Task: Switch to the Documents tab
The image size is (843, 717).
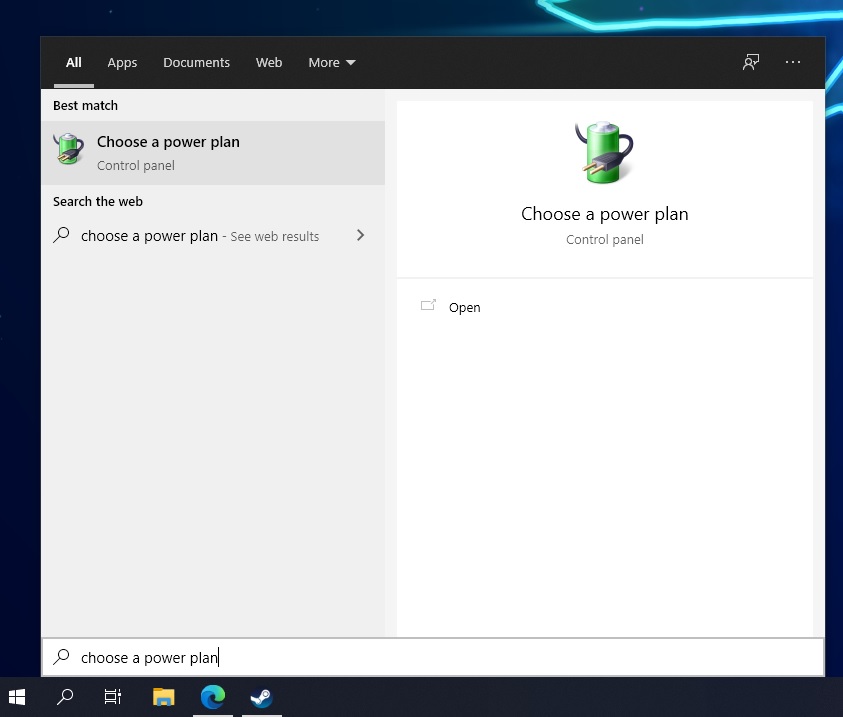Action: coord(196,63)
